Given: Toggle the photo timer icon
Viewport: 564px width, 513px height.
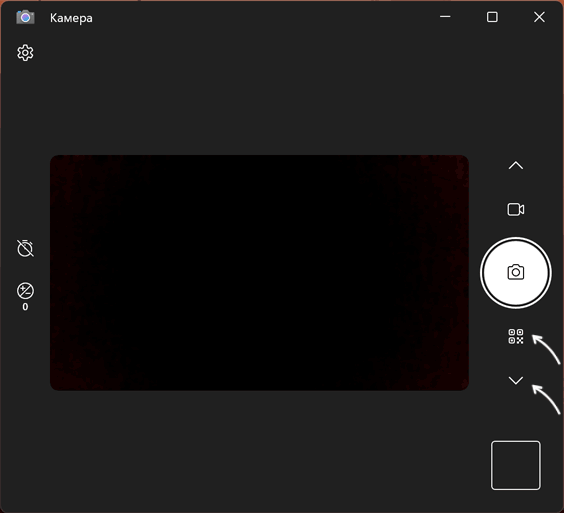Looking at the screenshot, I should [25, 248].
